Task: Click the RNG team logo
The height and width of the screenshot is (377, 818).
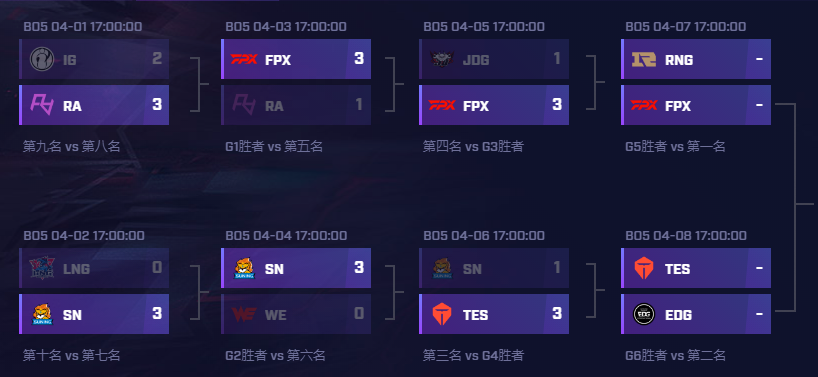Action: (x=644, y=59)
